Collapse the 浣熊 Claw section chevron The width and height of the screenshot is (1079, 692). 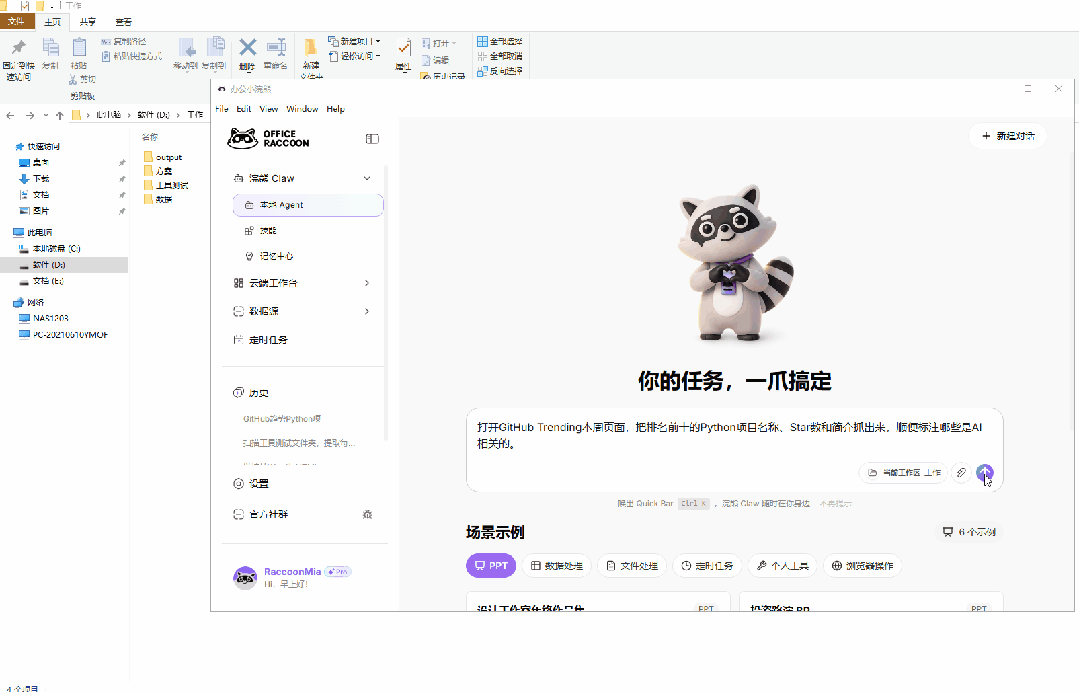coord(367,178)
